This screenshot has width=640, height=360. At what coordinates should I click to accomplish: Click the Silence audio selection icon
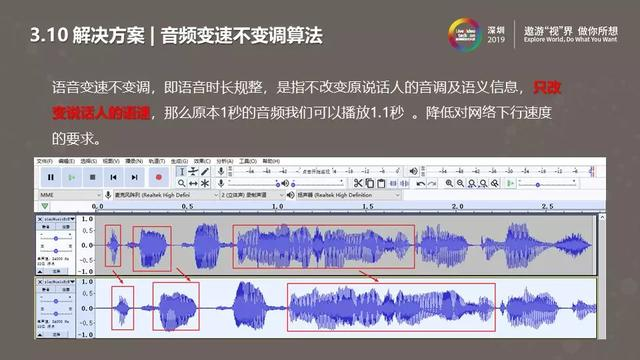tap(404, 183)
